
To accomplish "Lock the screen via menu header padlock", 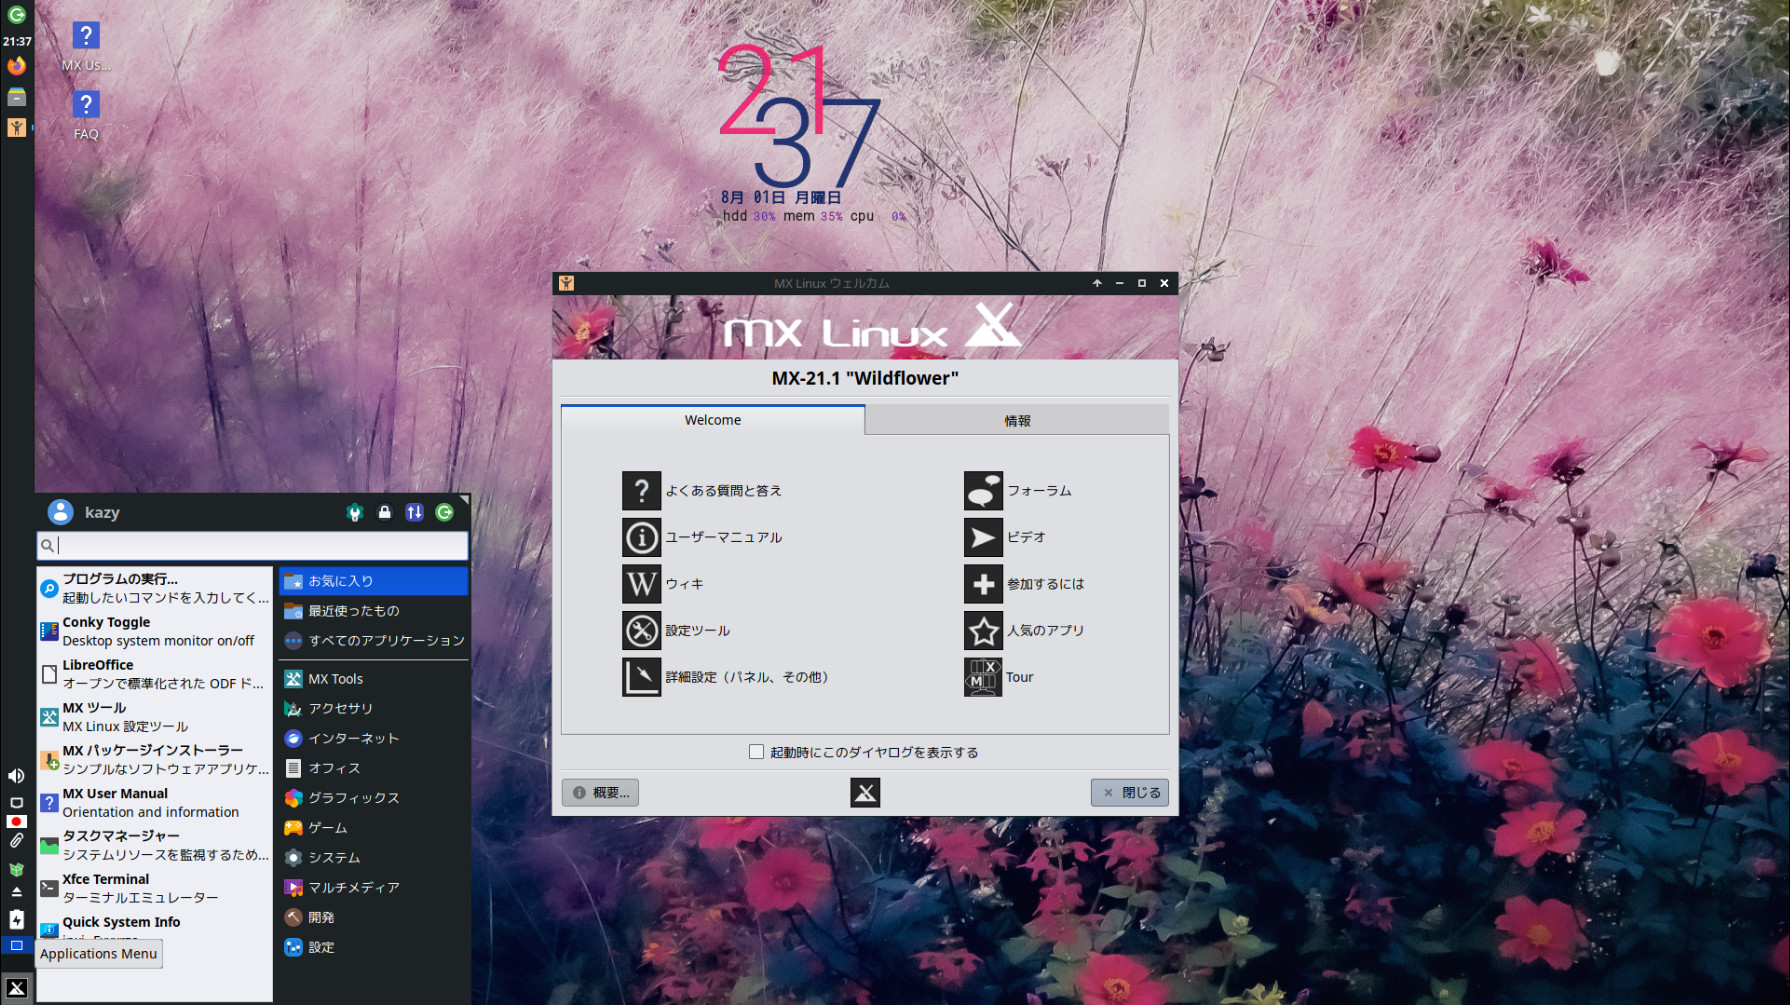I will coord(384,513).
